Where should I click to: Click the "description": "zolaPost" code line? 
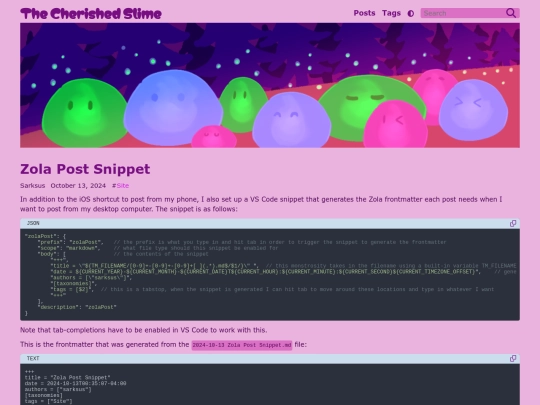tap(77, 307)
